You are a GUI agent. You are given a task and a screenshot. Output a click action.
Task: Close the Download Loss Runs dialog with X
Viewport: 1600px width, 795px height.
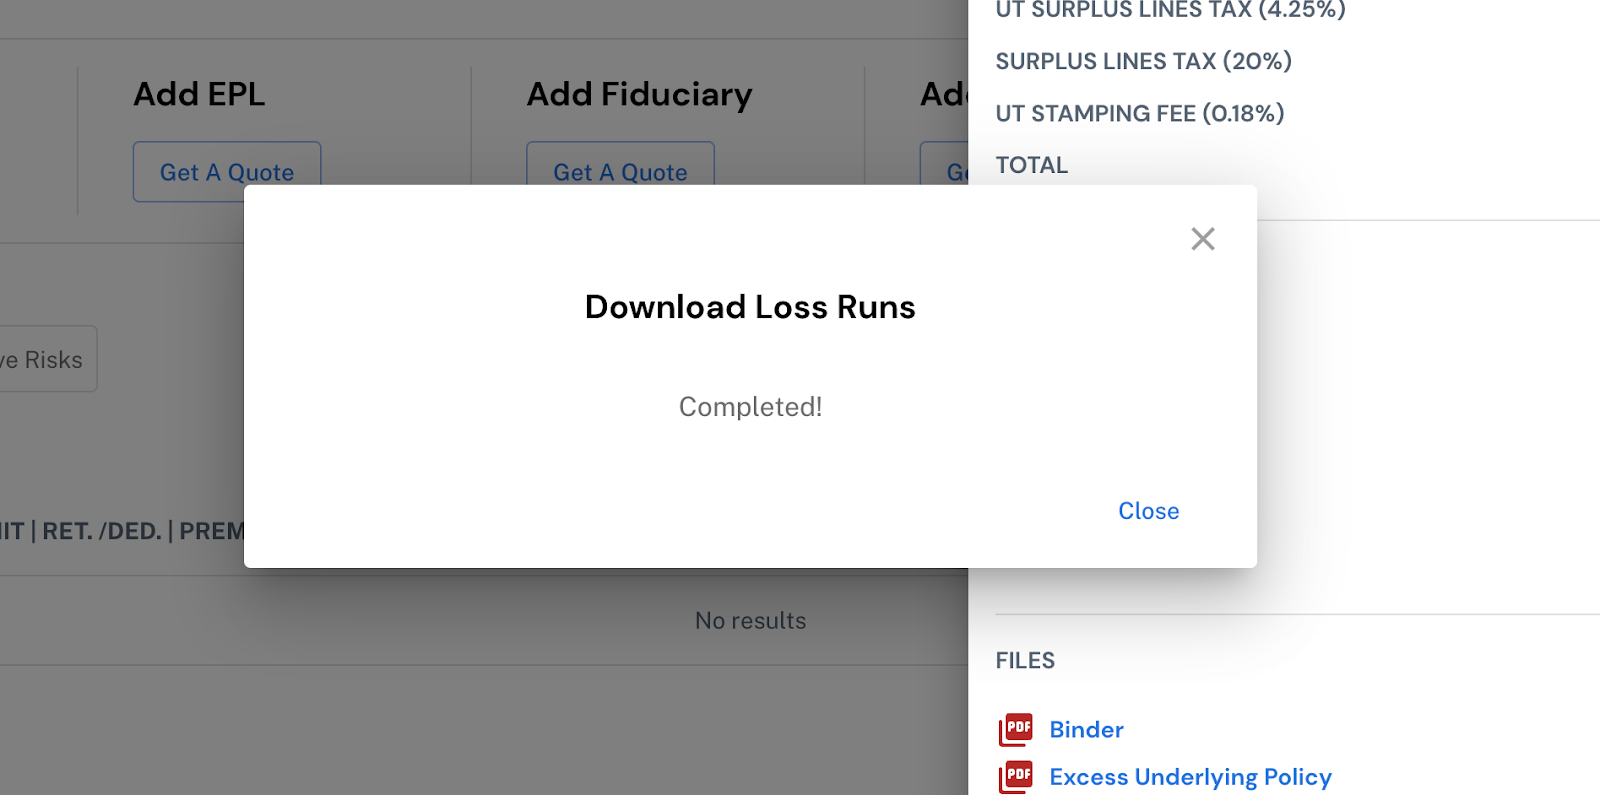click(1203, 239)
